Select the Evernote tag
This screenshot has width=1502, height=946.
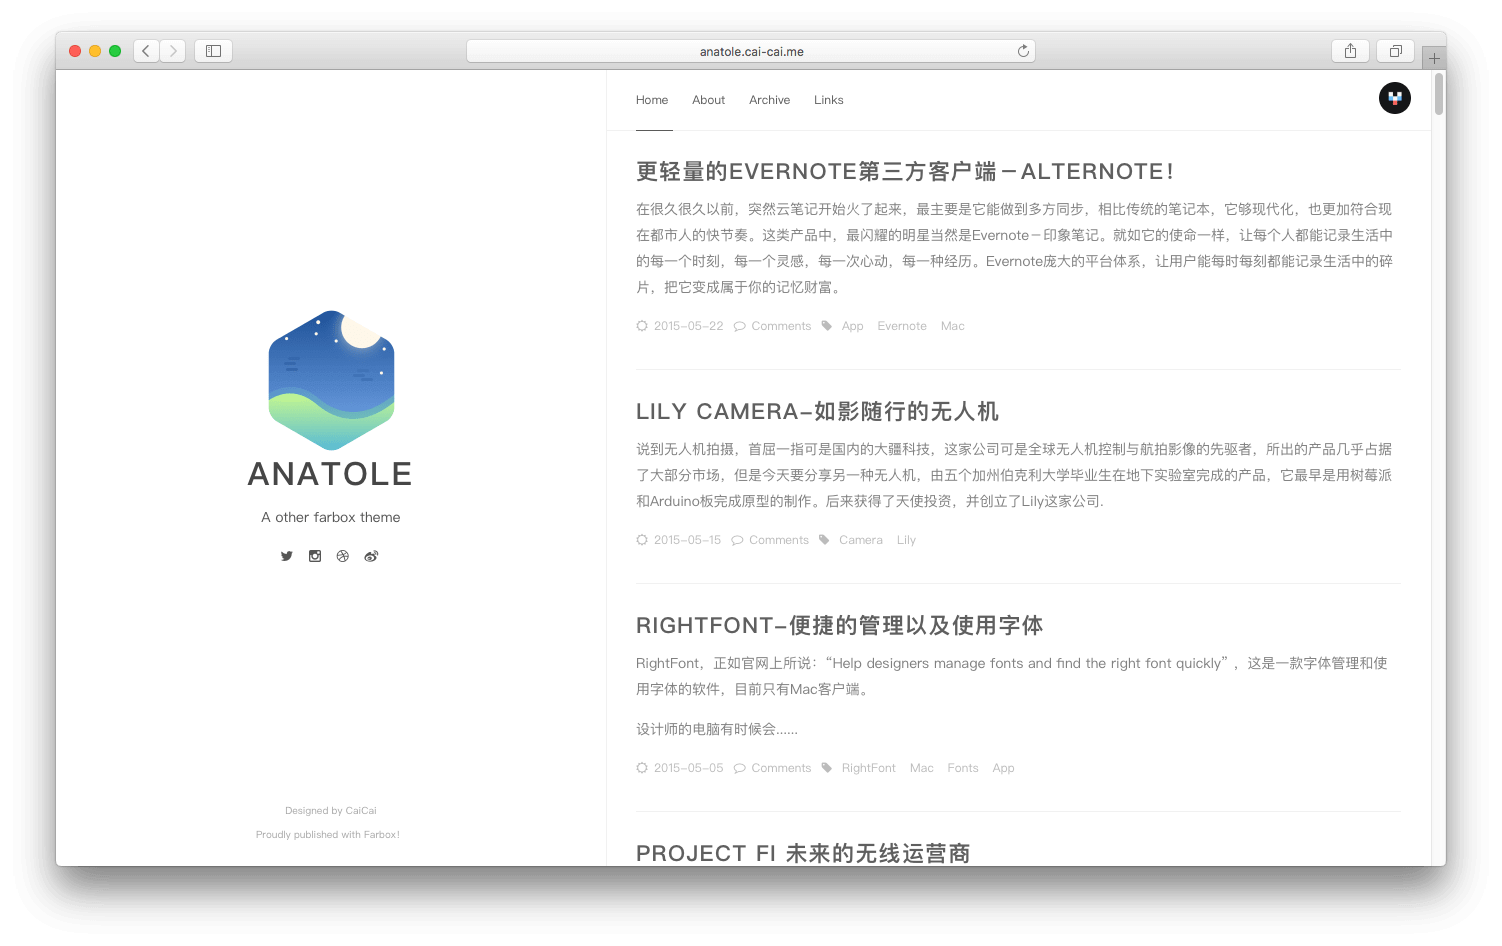pyautogui.click(x=902, y=326)
